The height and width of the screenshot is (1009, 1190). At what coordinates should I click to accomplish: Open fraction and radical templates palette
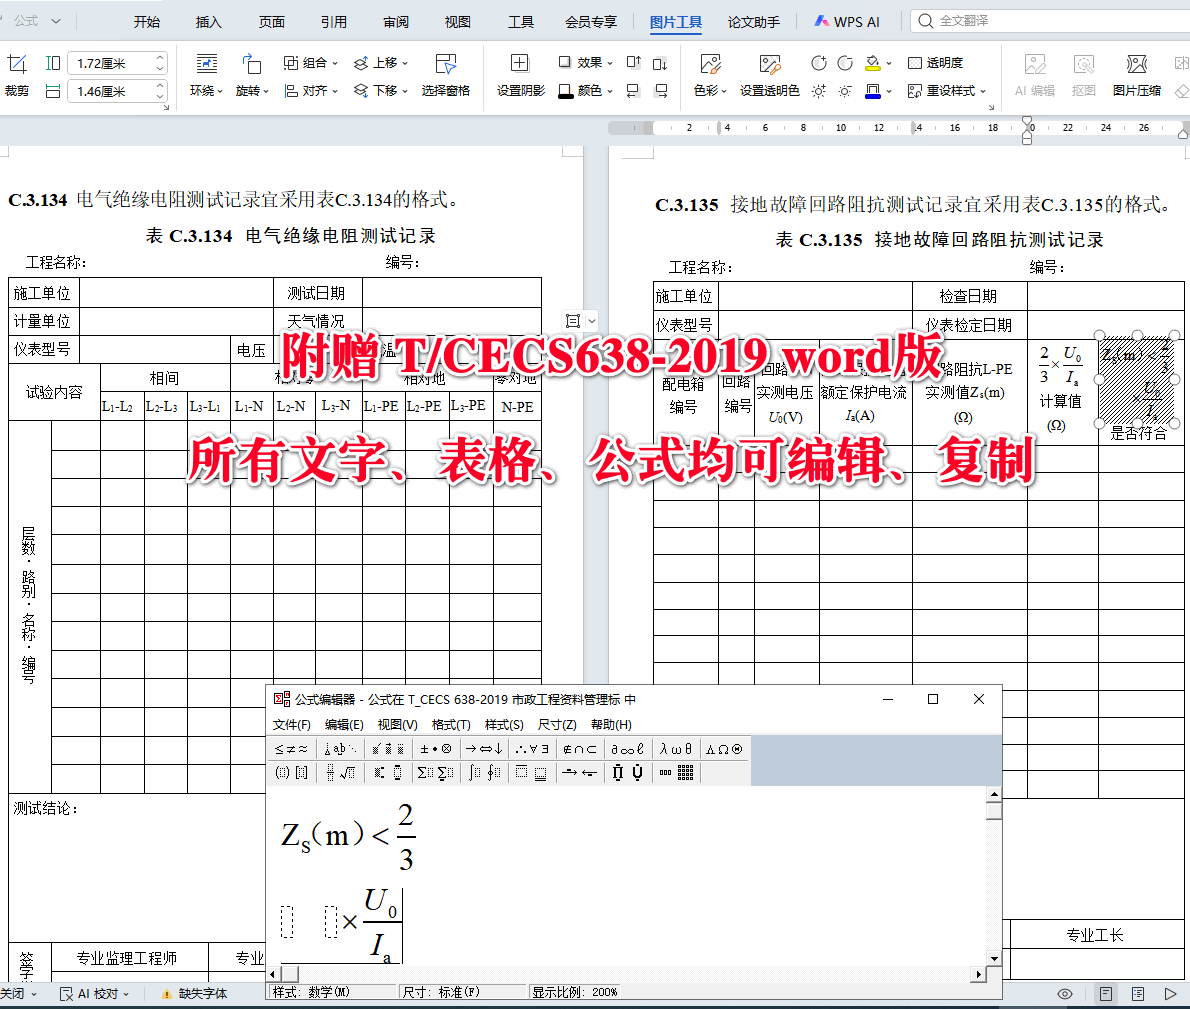coord(341,773)
